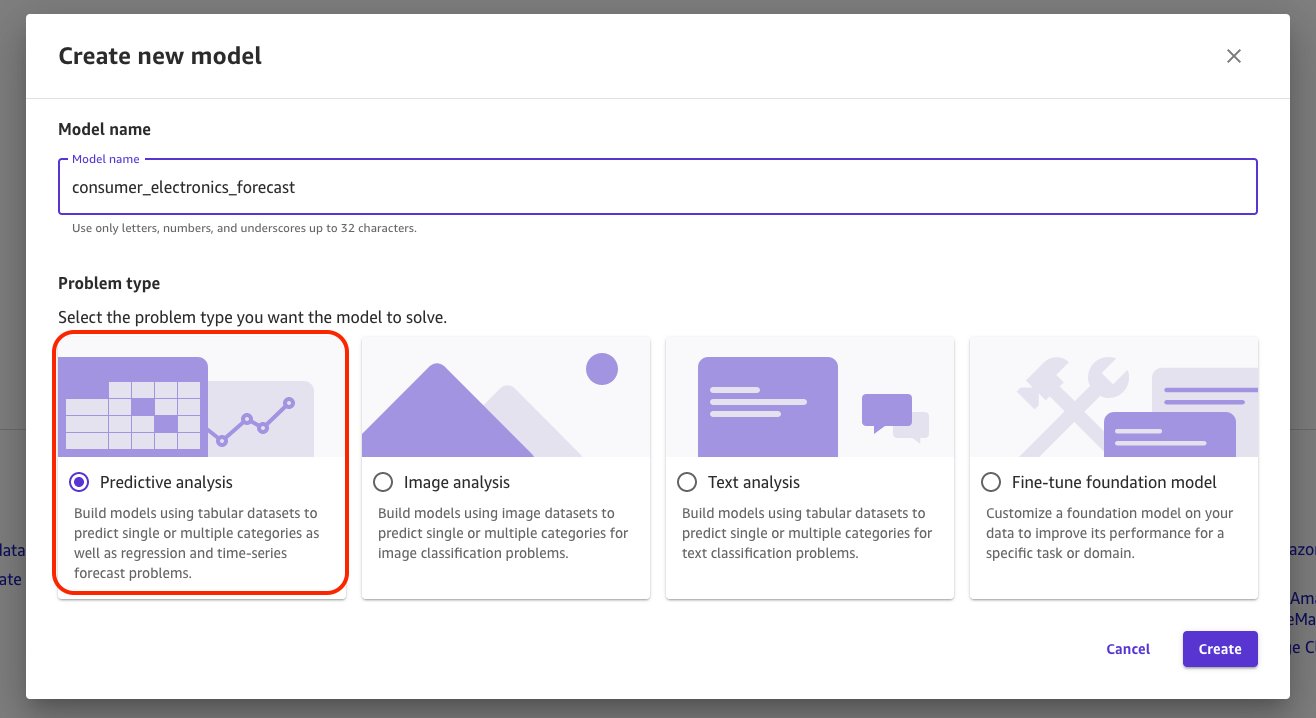
Task: Cancel the new model dialog
Action: pyautogui.click(x=1128, y=649)
